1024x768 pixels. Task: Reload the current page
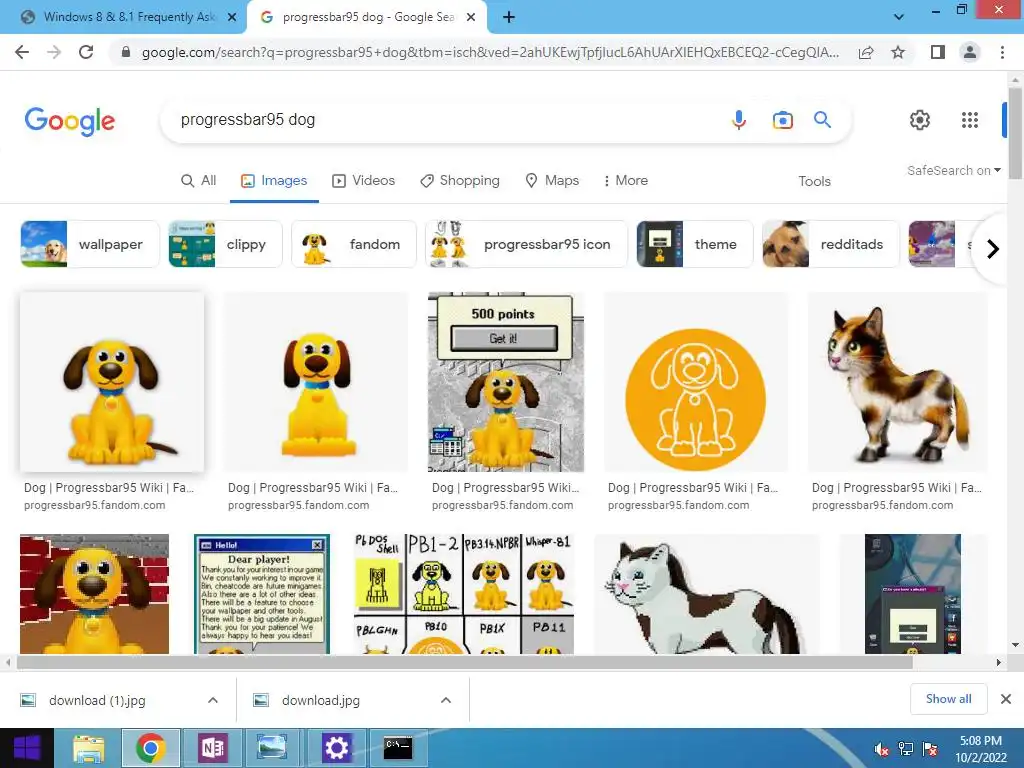pyautogui.click(x=86, y=52)
